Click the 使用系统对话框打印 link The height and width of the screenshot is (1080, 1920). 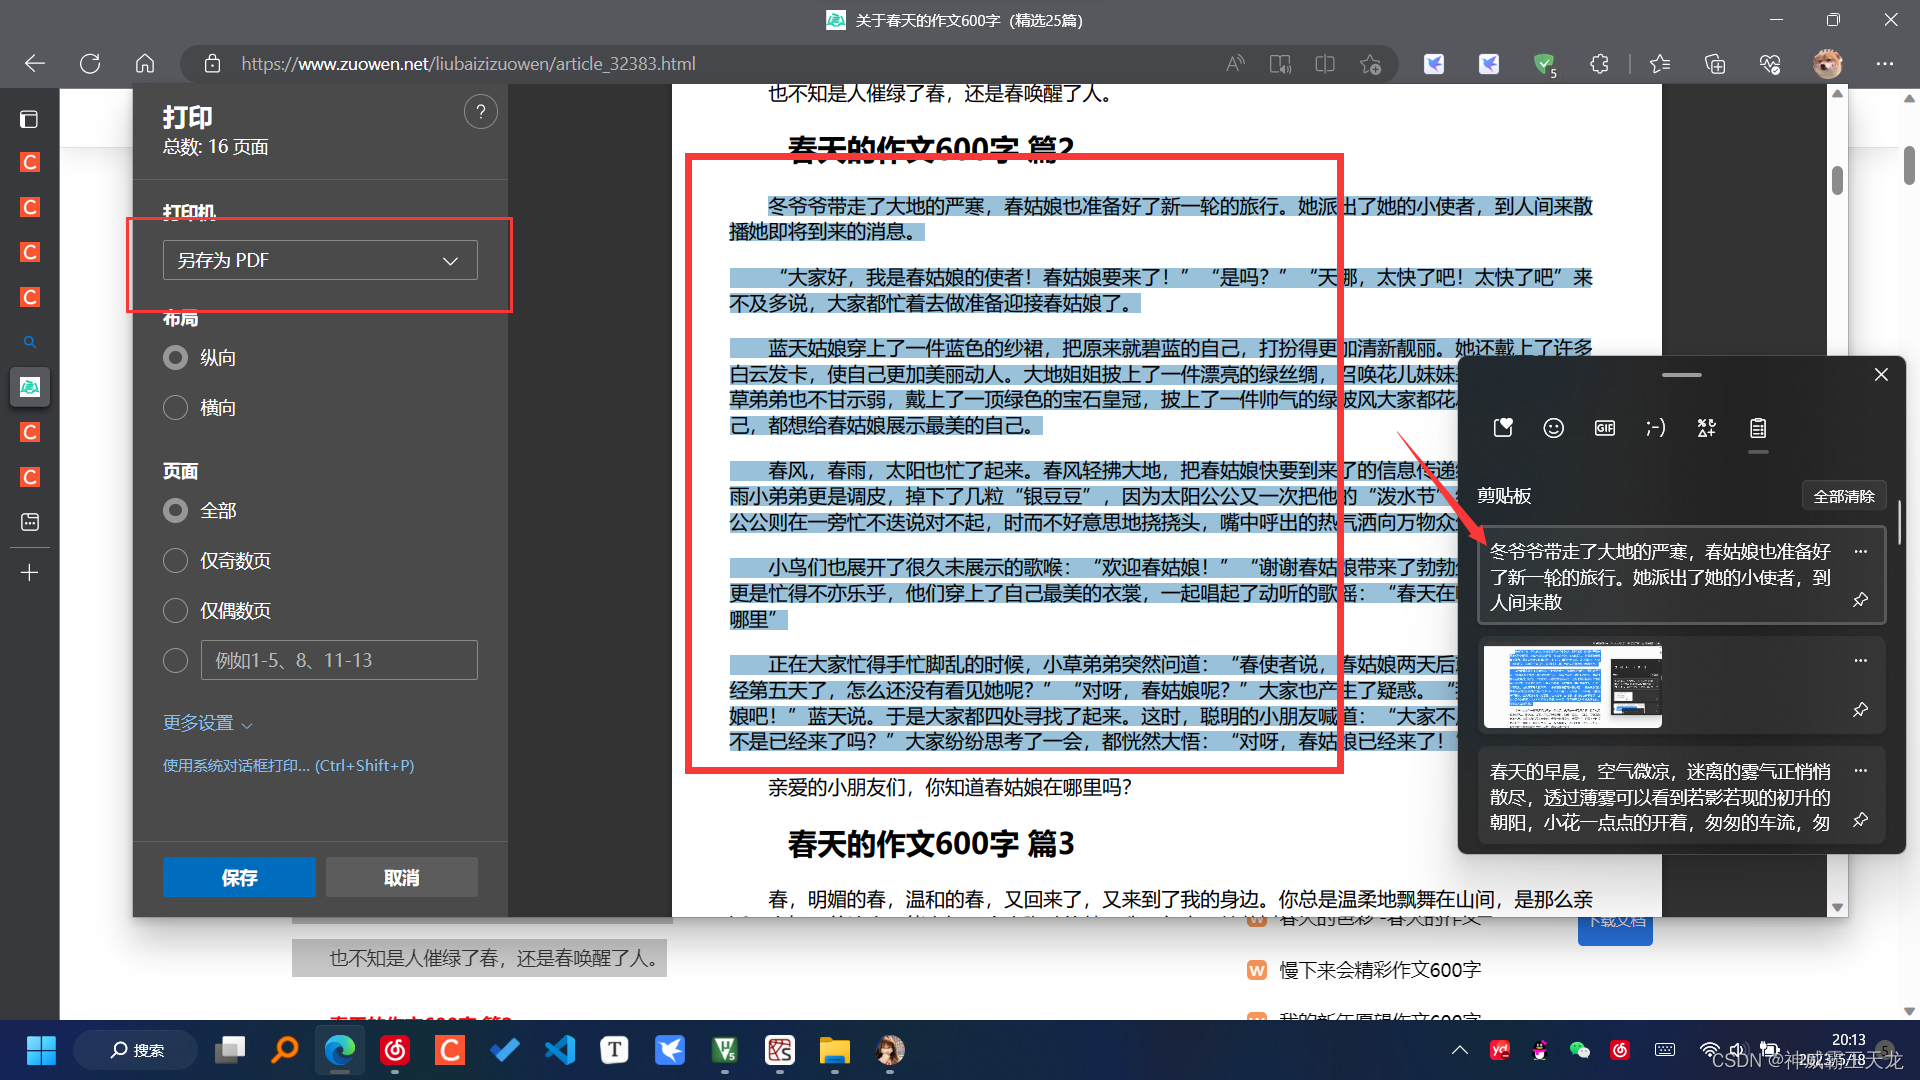click(x=288, y=765)
